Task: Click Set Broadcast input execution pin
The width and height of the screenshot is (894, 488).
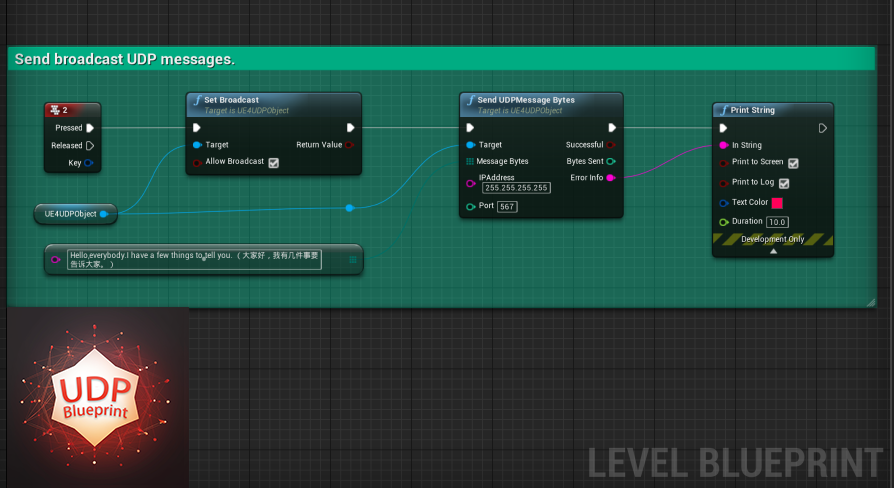Action: (x=197, y=128)
